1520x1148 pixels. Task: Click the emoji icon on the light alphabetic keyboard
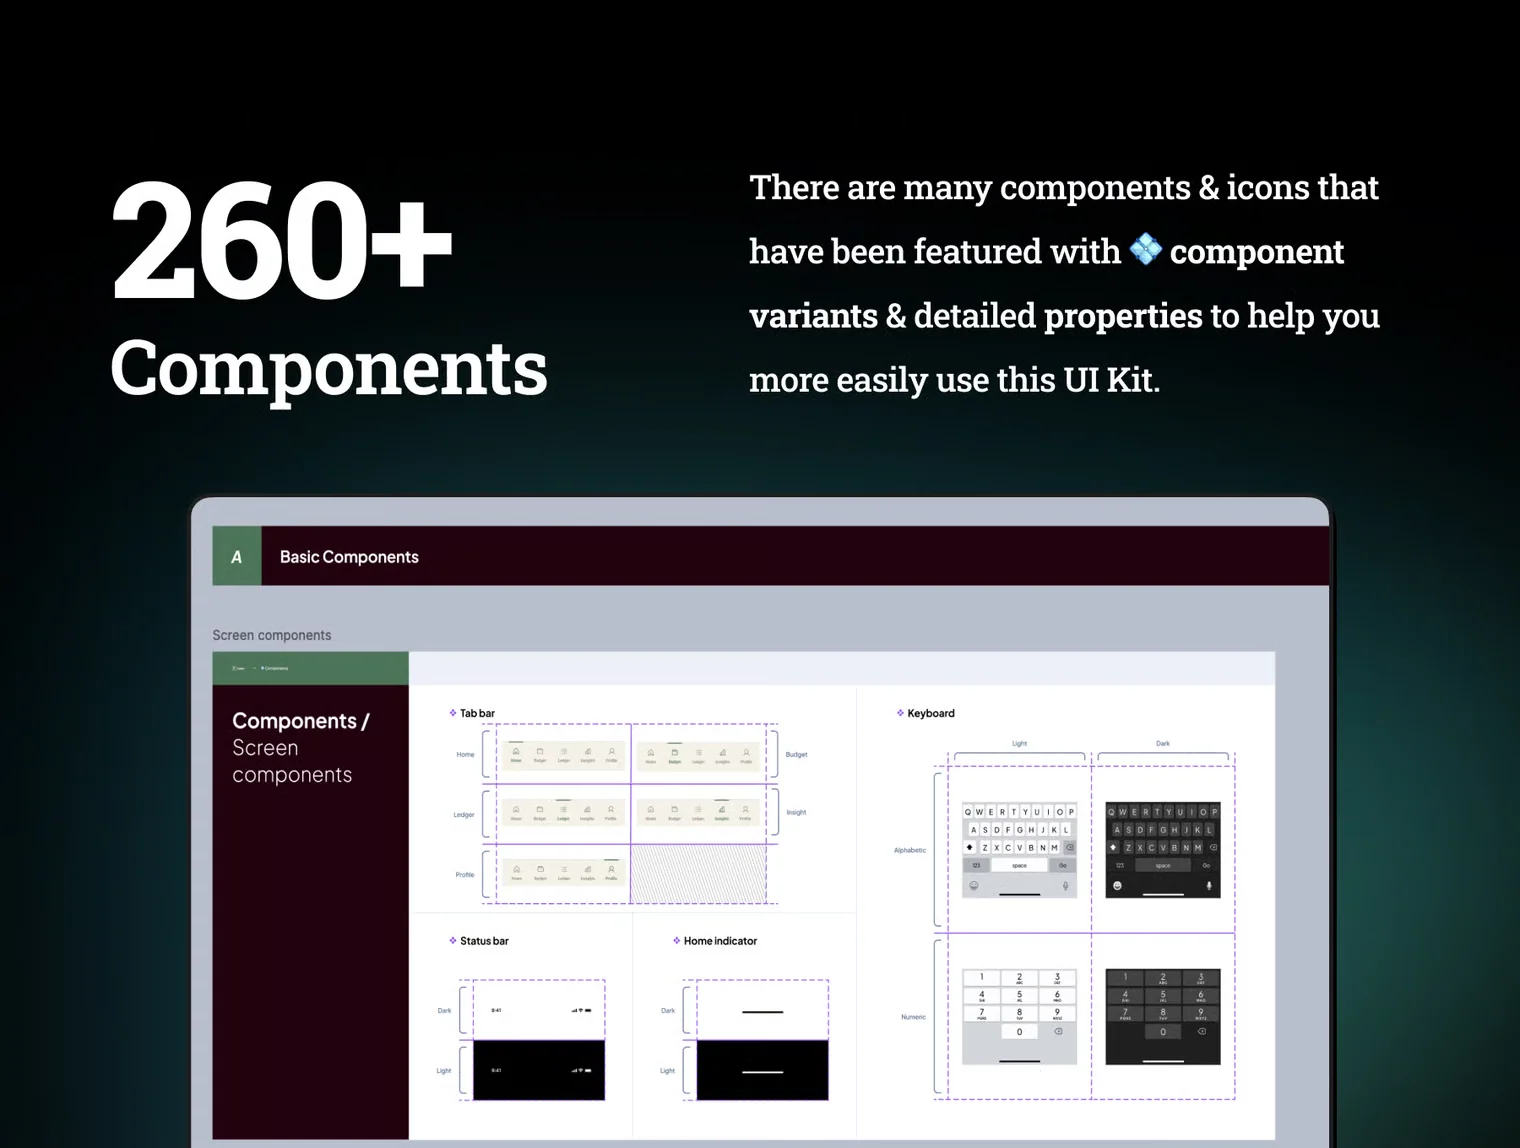click(974, 885)
